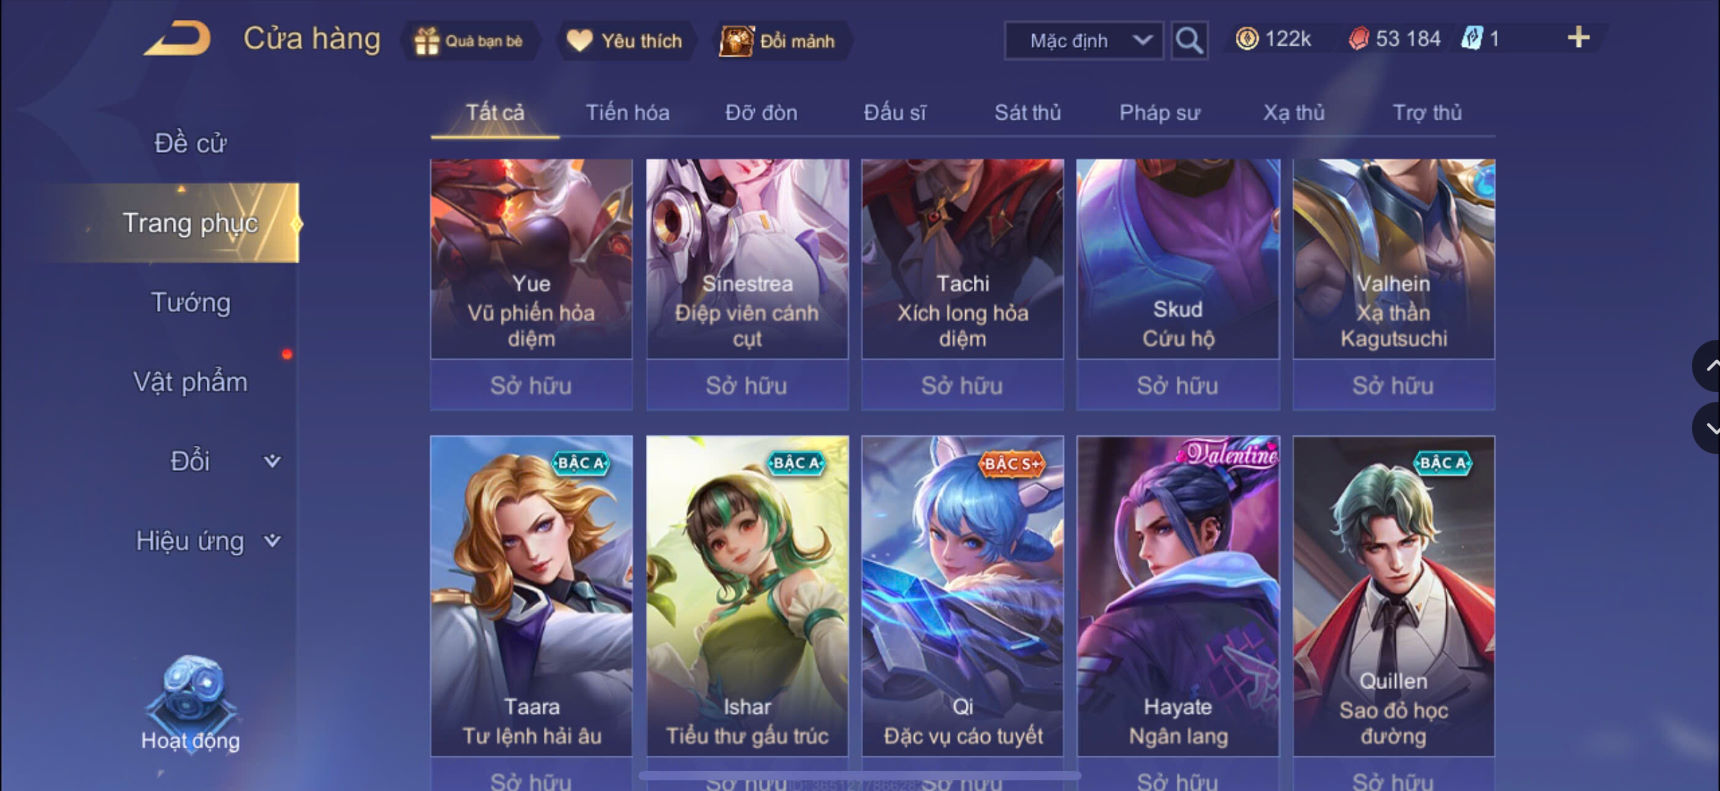Tap the red ruby currency icon
The width and height of the screenshot is (1720, 791).
(x=1358, y=39)
